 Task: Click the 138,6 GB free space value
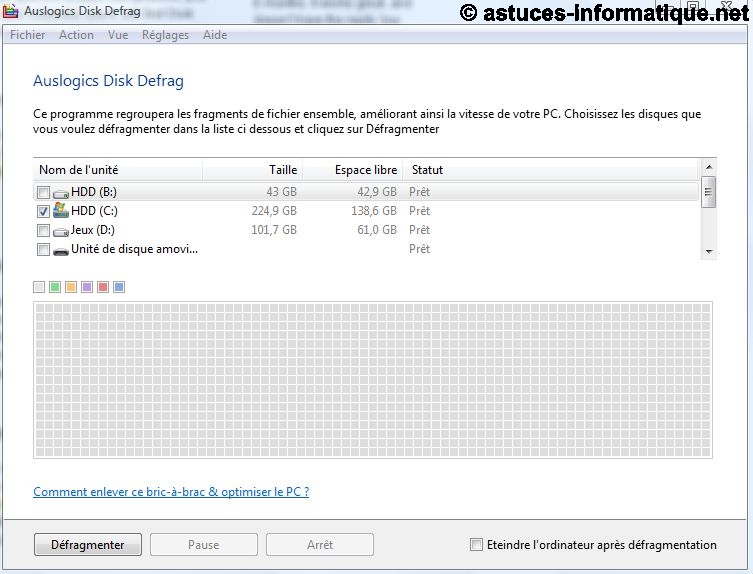pyautogui.click(x=374, y=211)
